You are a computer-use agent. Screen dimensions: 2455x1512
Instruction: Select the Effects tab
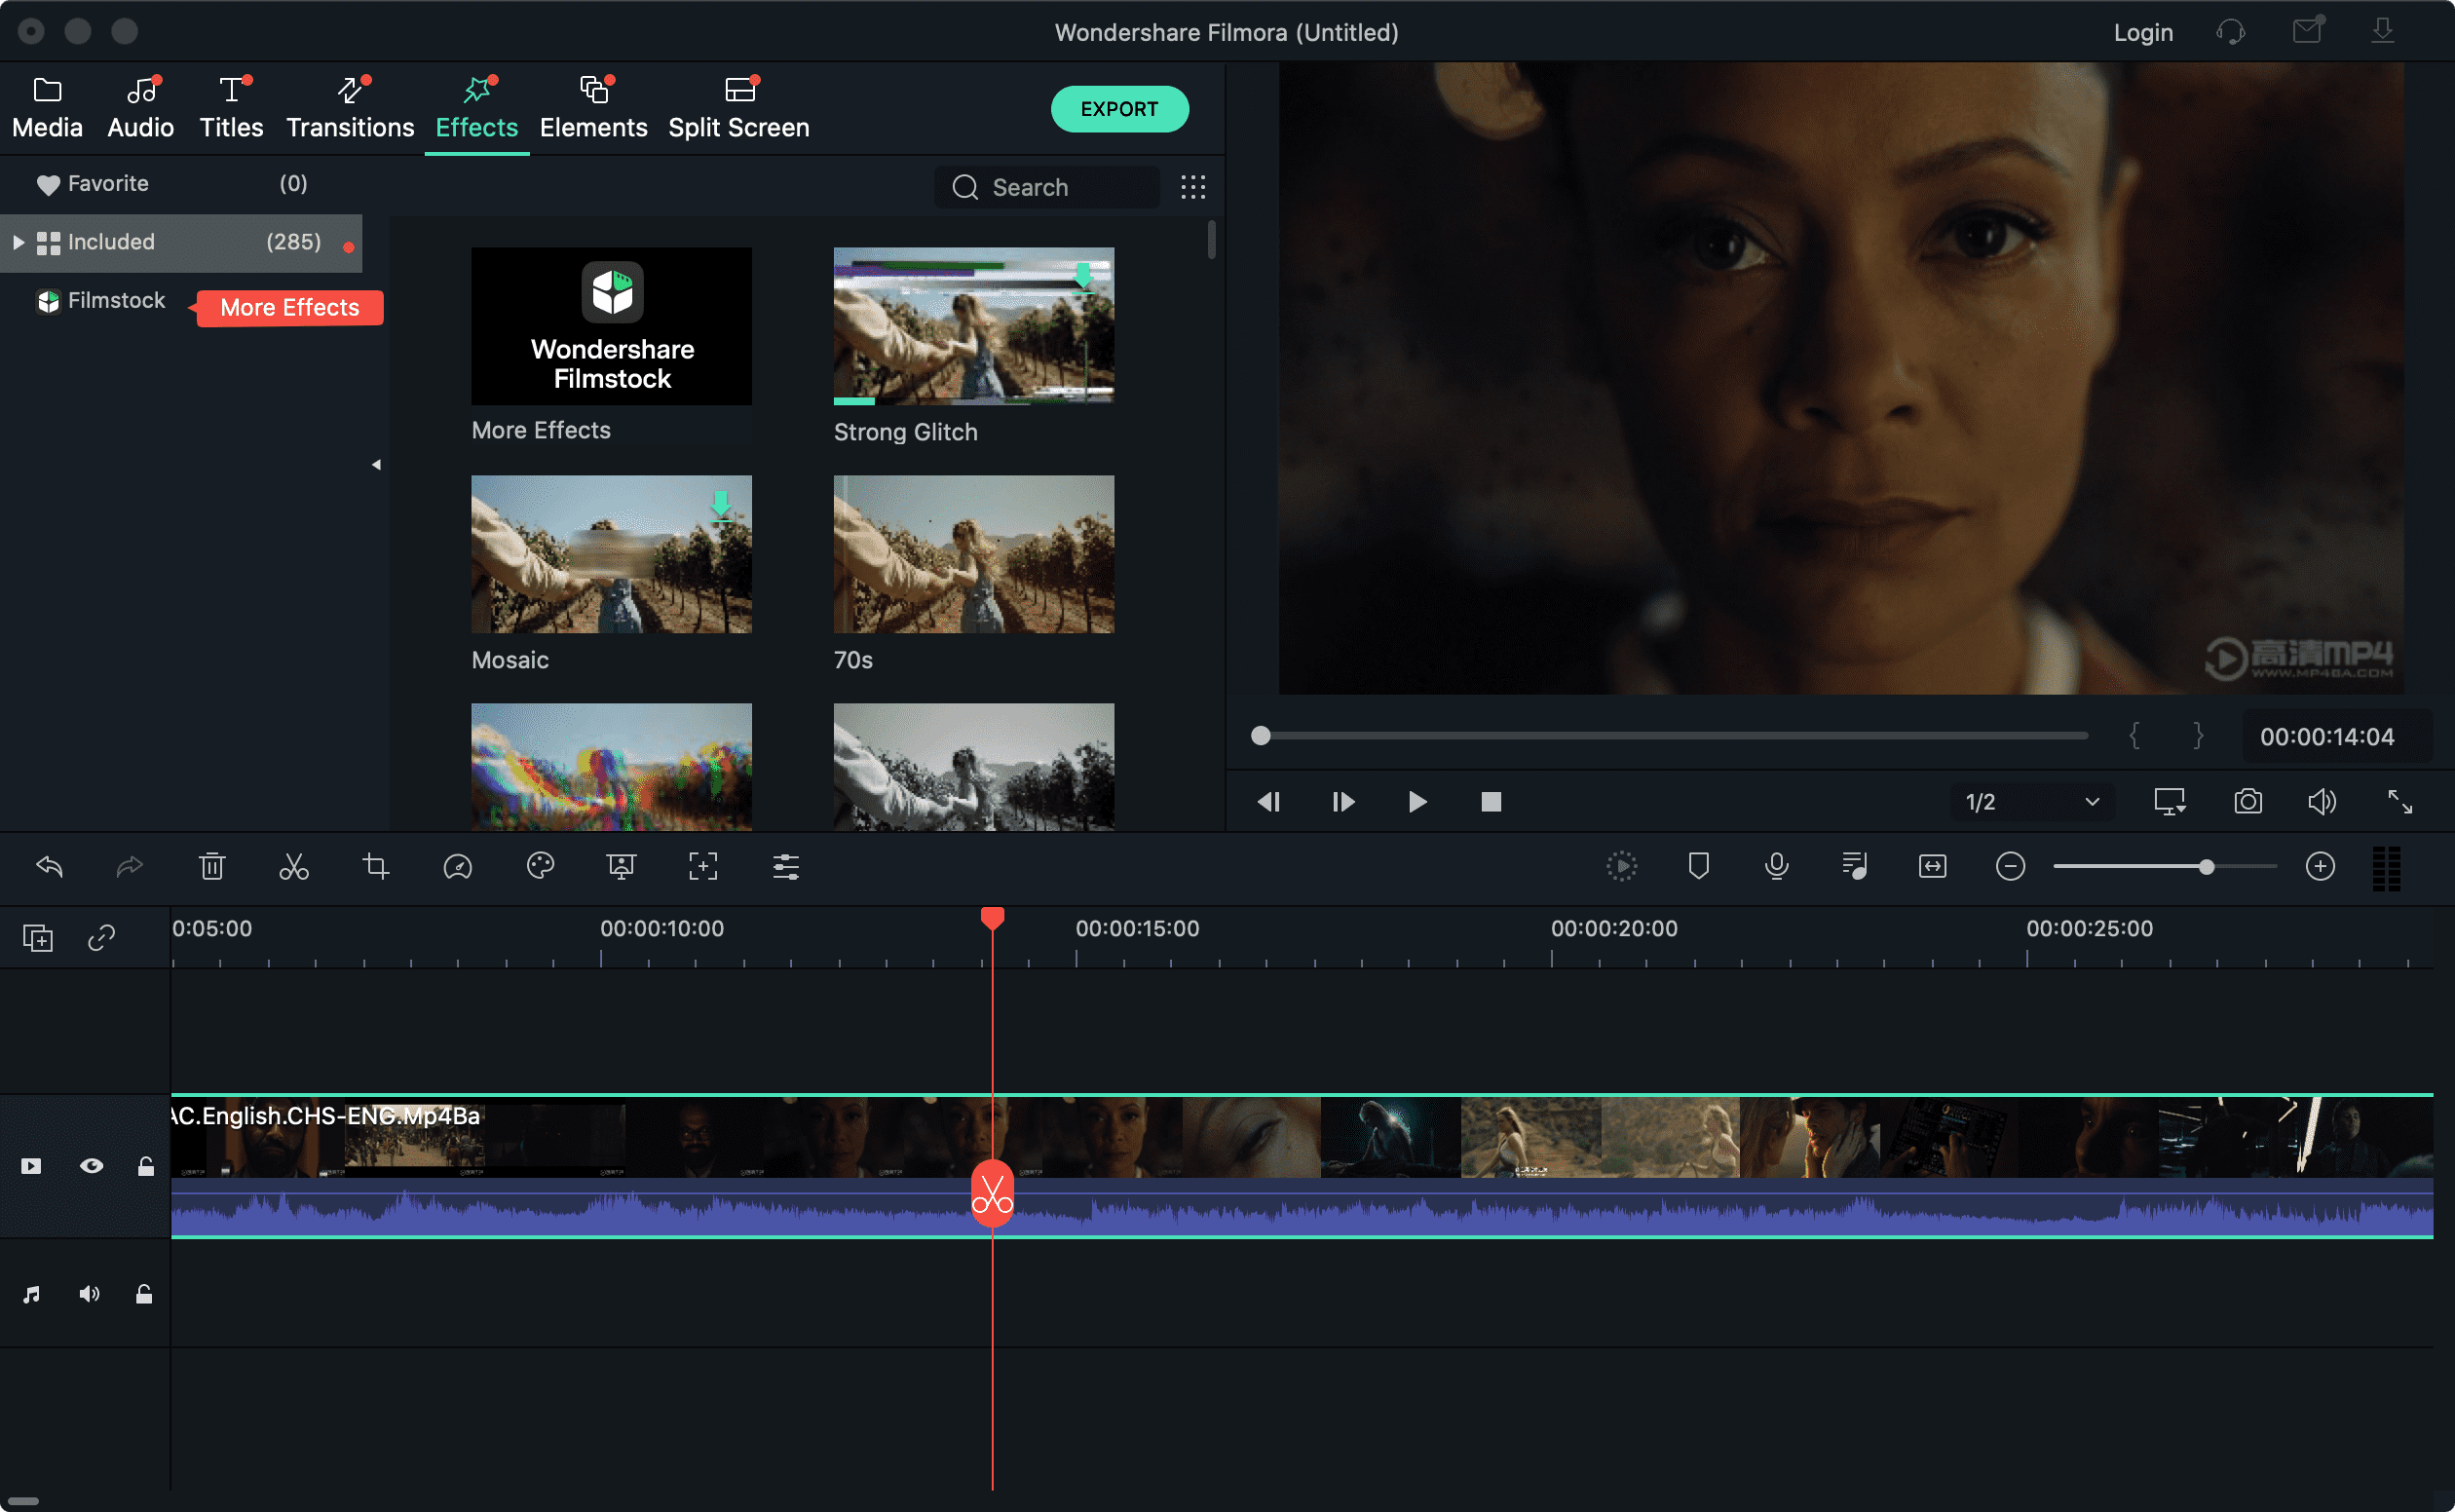[477, 108]
